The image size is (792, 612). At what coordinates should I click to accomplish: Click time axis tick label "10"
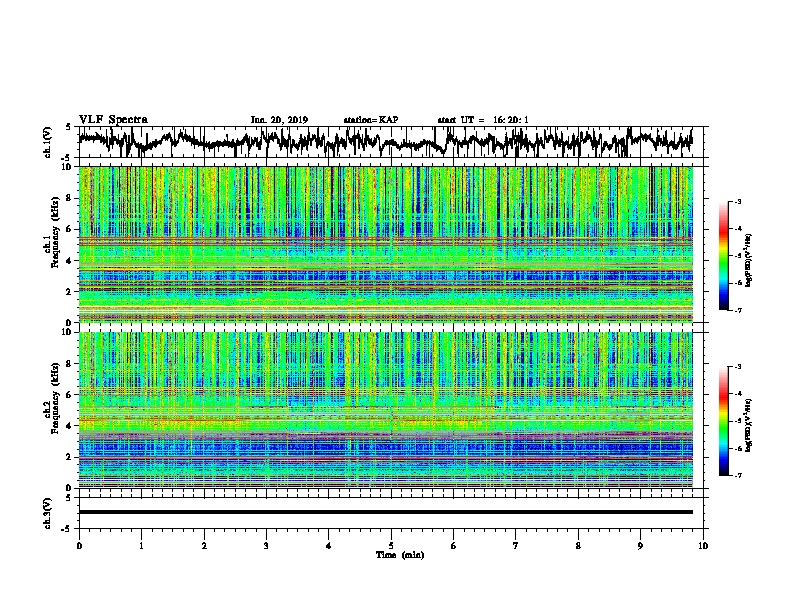[x=703, y=545]
